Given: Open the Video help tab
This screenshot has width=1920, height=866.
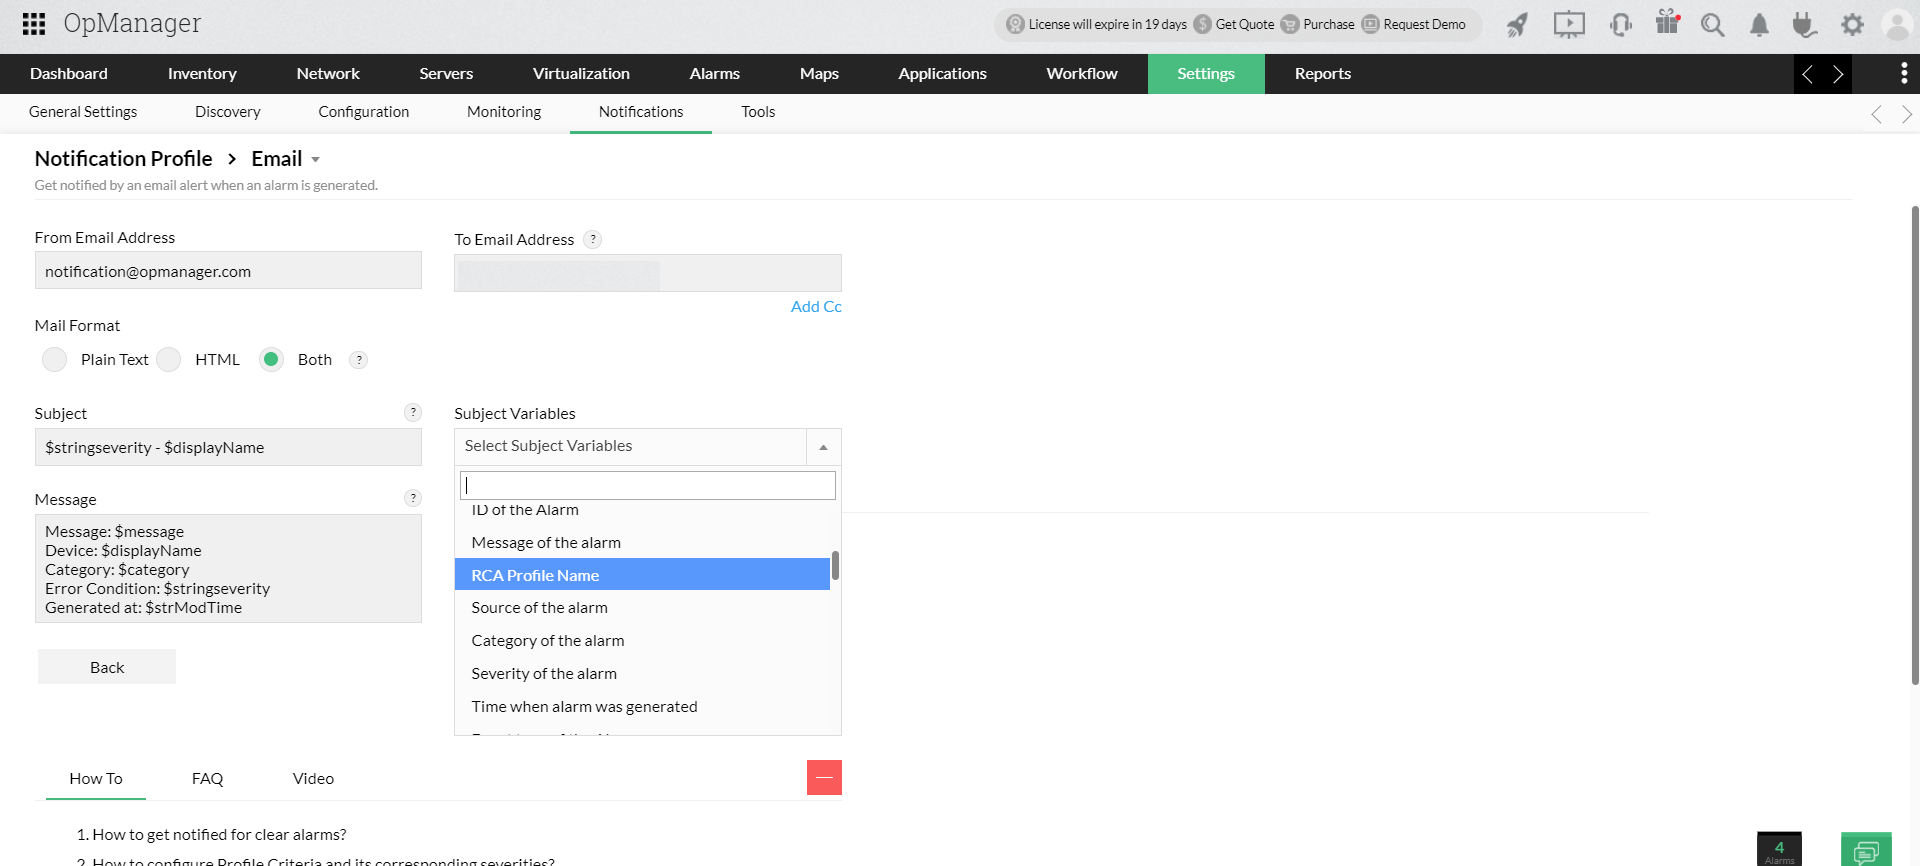Looking at the screenshot, I should pyautogui.click(x=313, y=779).
